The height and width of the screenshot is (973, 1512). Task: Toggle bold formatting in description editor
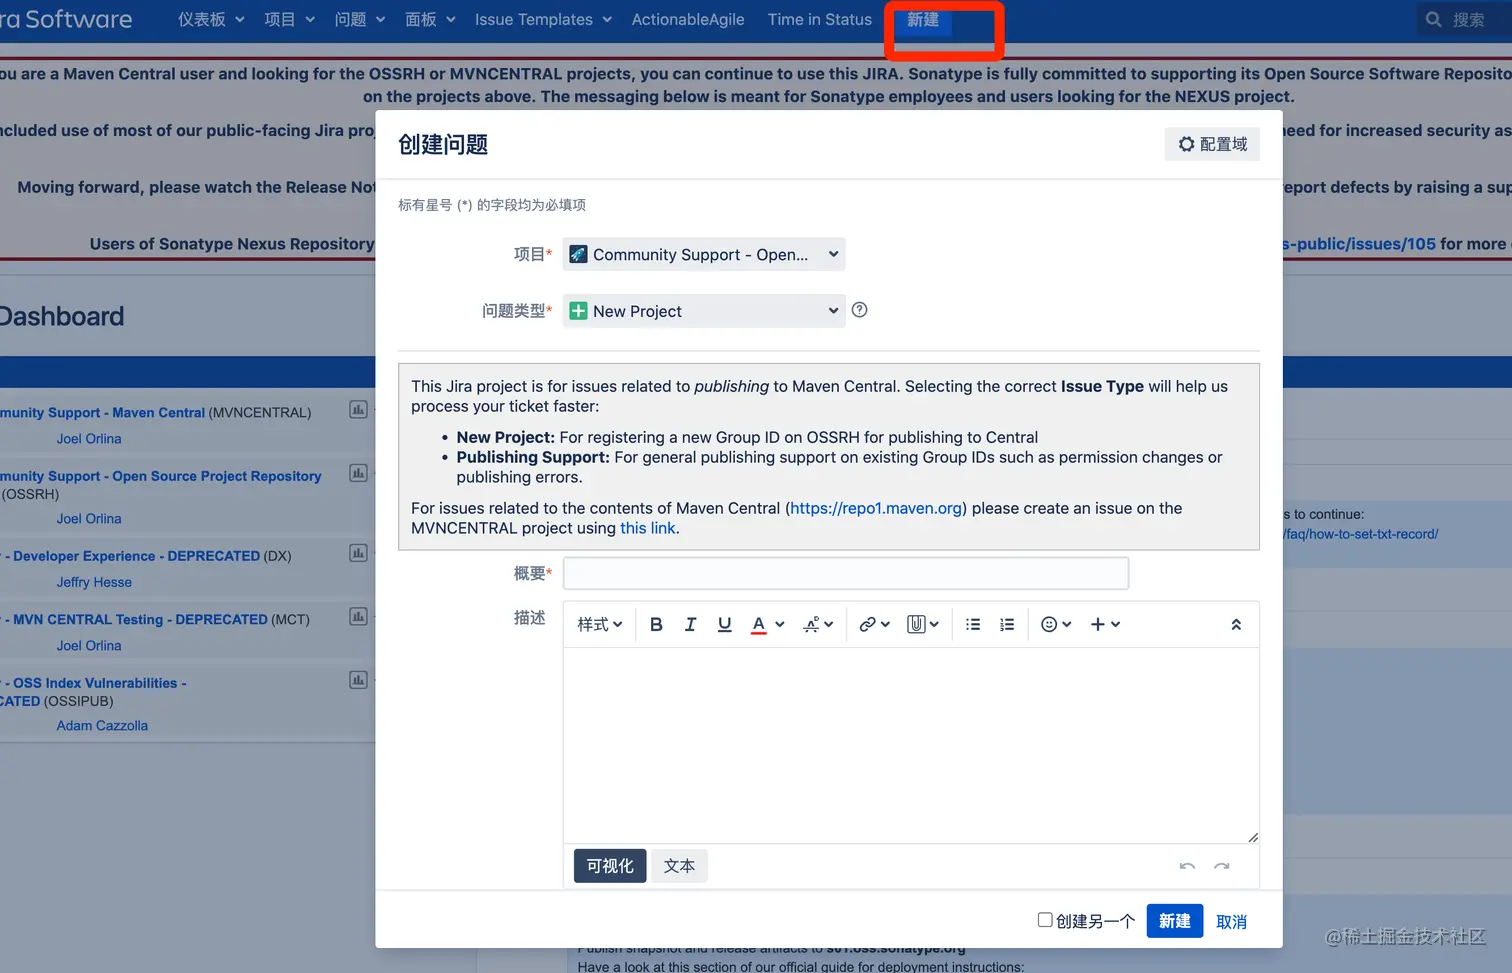tap(656, 624)
